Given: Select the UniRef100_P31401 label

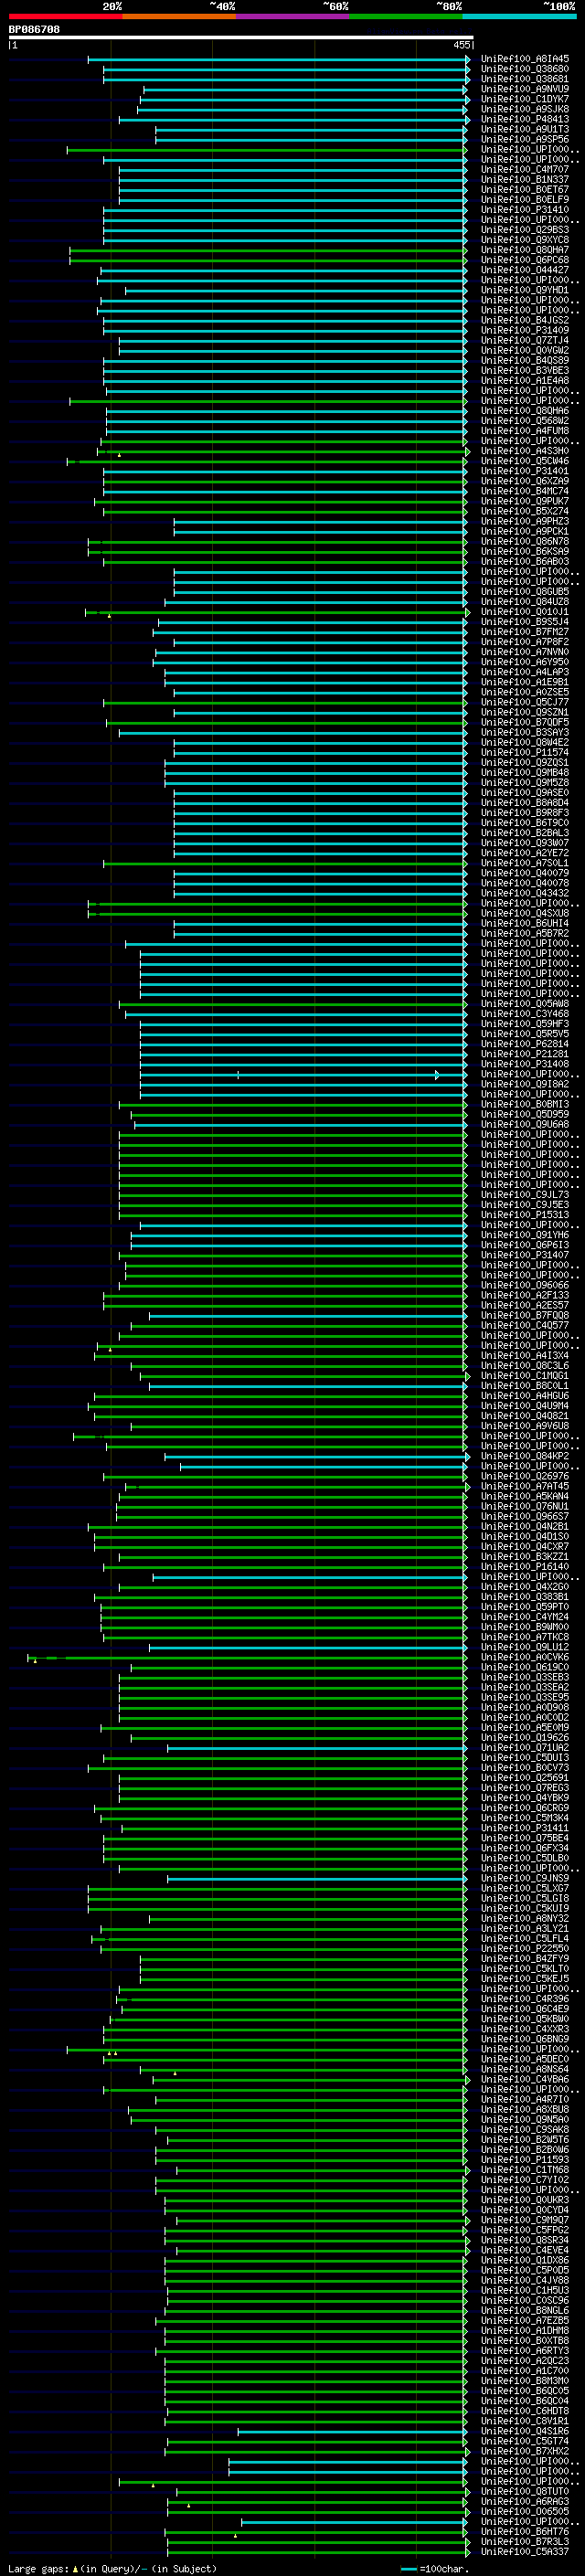Looking at the screenshot, I should click(524, 471).
